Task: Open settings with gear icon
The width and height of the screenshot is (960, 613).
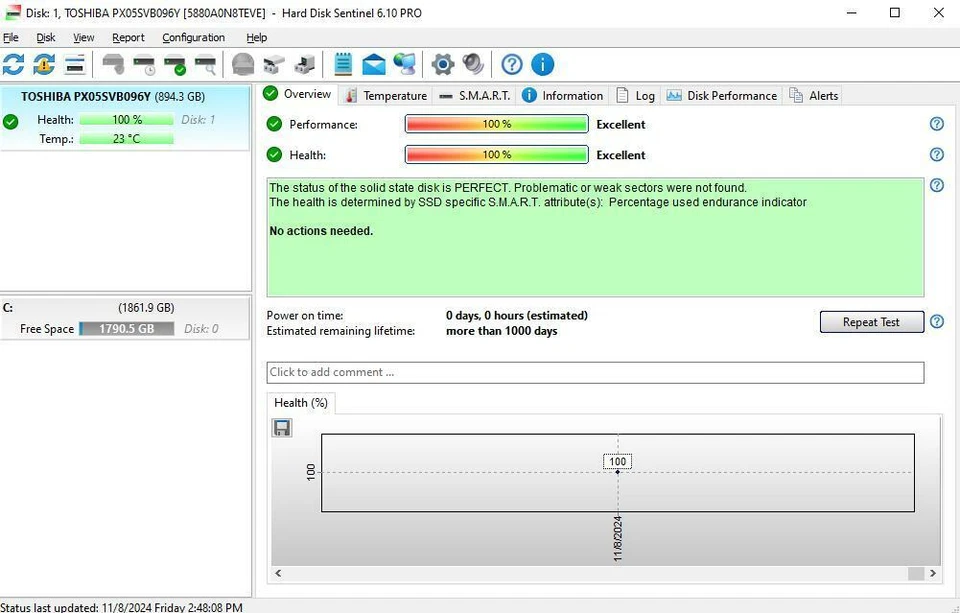Action: pyautogui.click(x=441, y=64)
